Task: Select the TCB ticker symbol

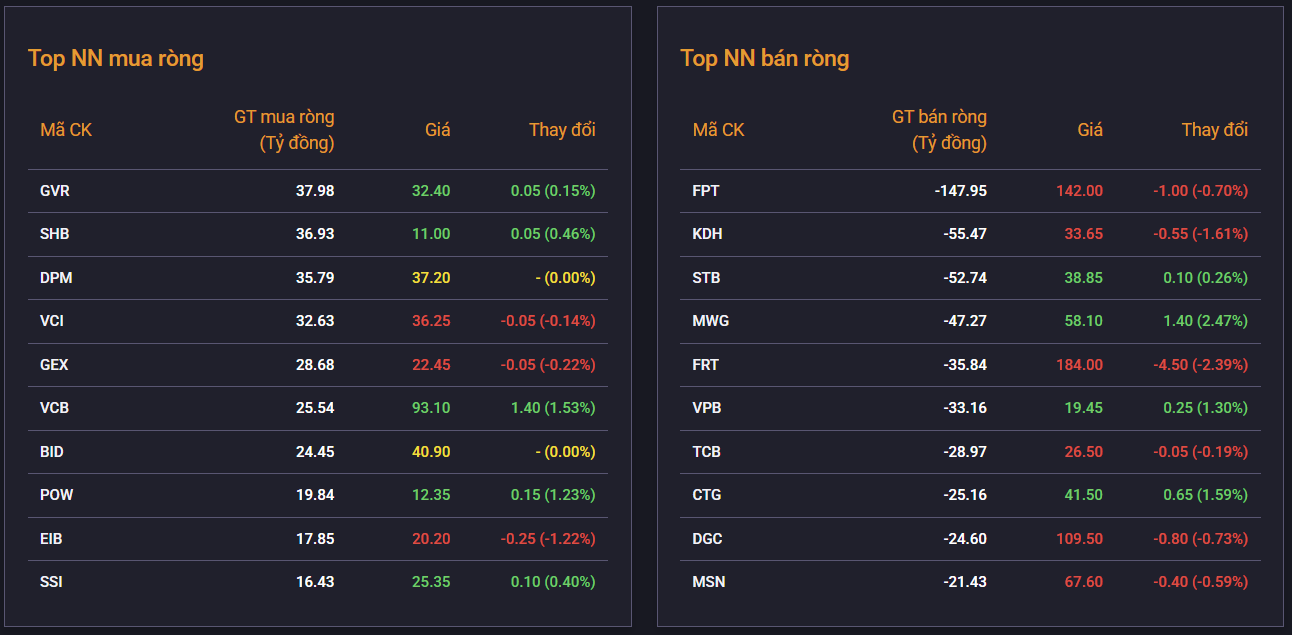Action: click(706, 452)
